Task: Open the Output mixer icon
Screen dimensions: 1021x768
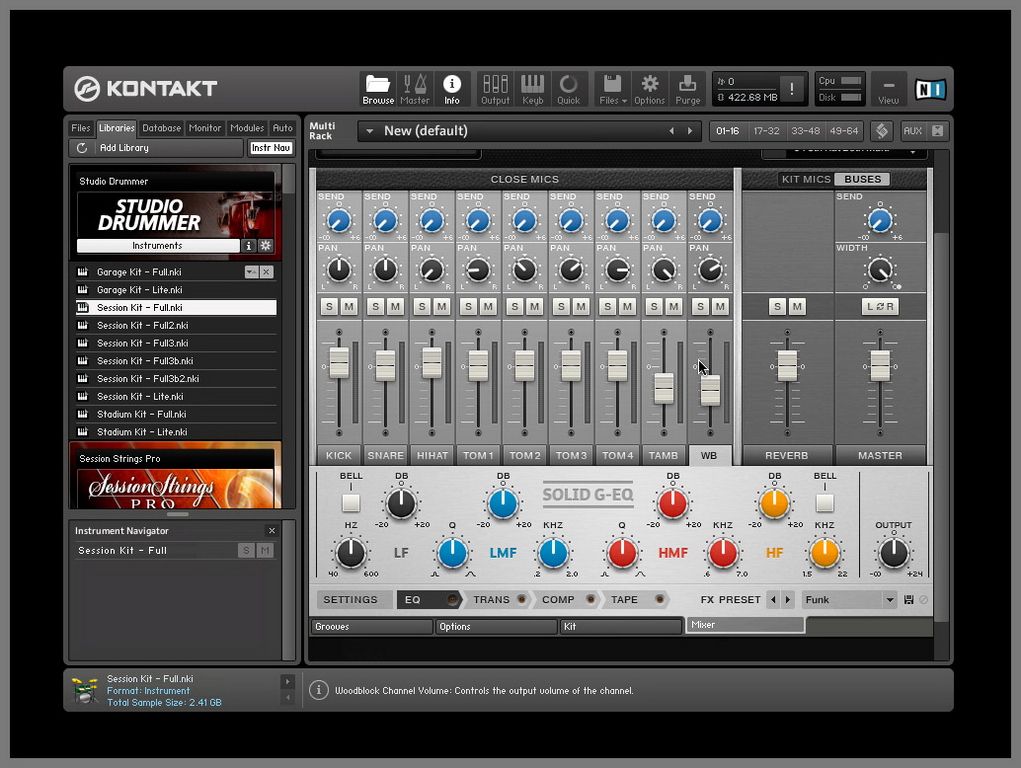Action: (495, 89)
